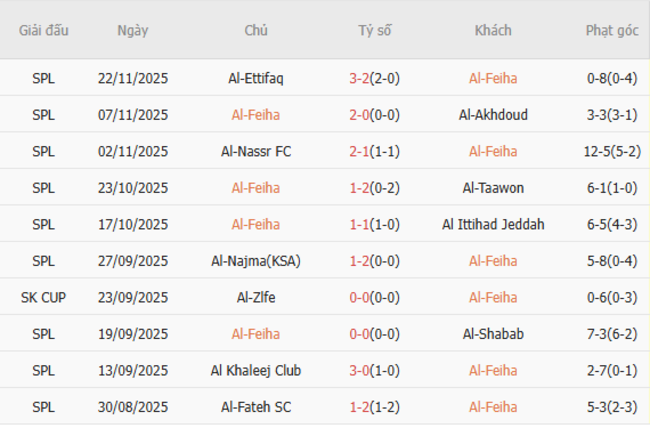Select the Al-Nassr FC team name
This screenshot has height=428, width=650.
256,151
